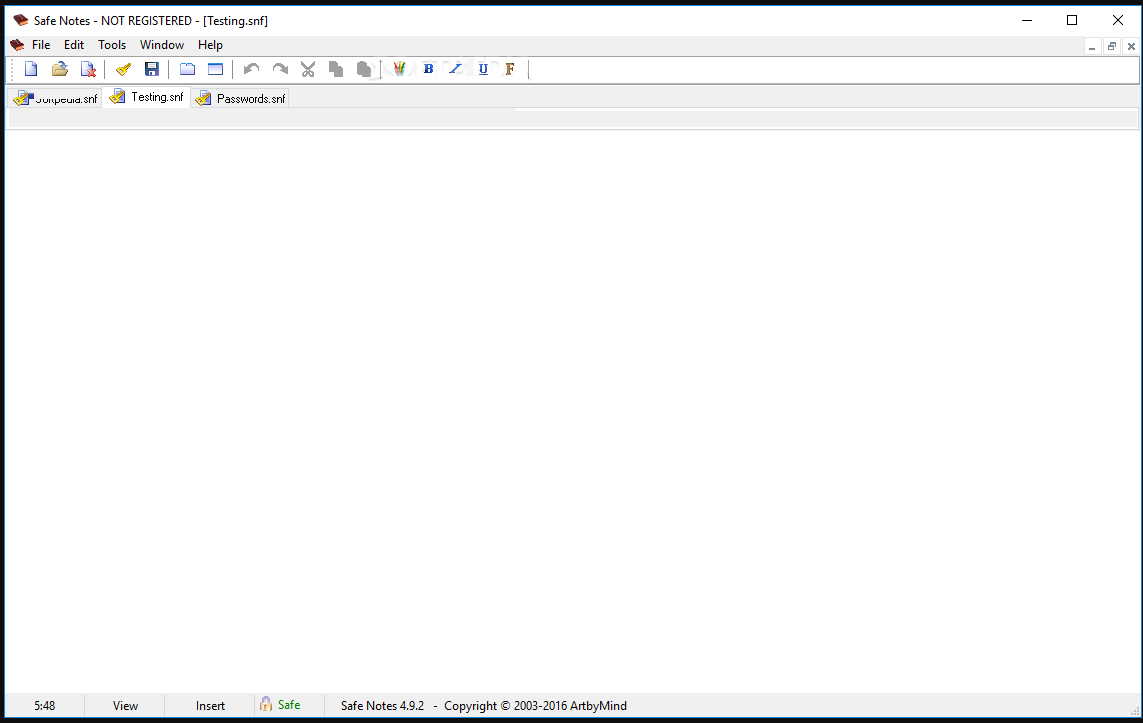The image size is (1143, 723).
Task: Click inside the empty note text area
Action: (x=570, y=400)
